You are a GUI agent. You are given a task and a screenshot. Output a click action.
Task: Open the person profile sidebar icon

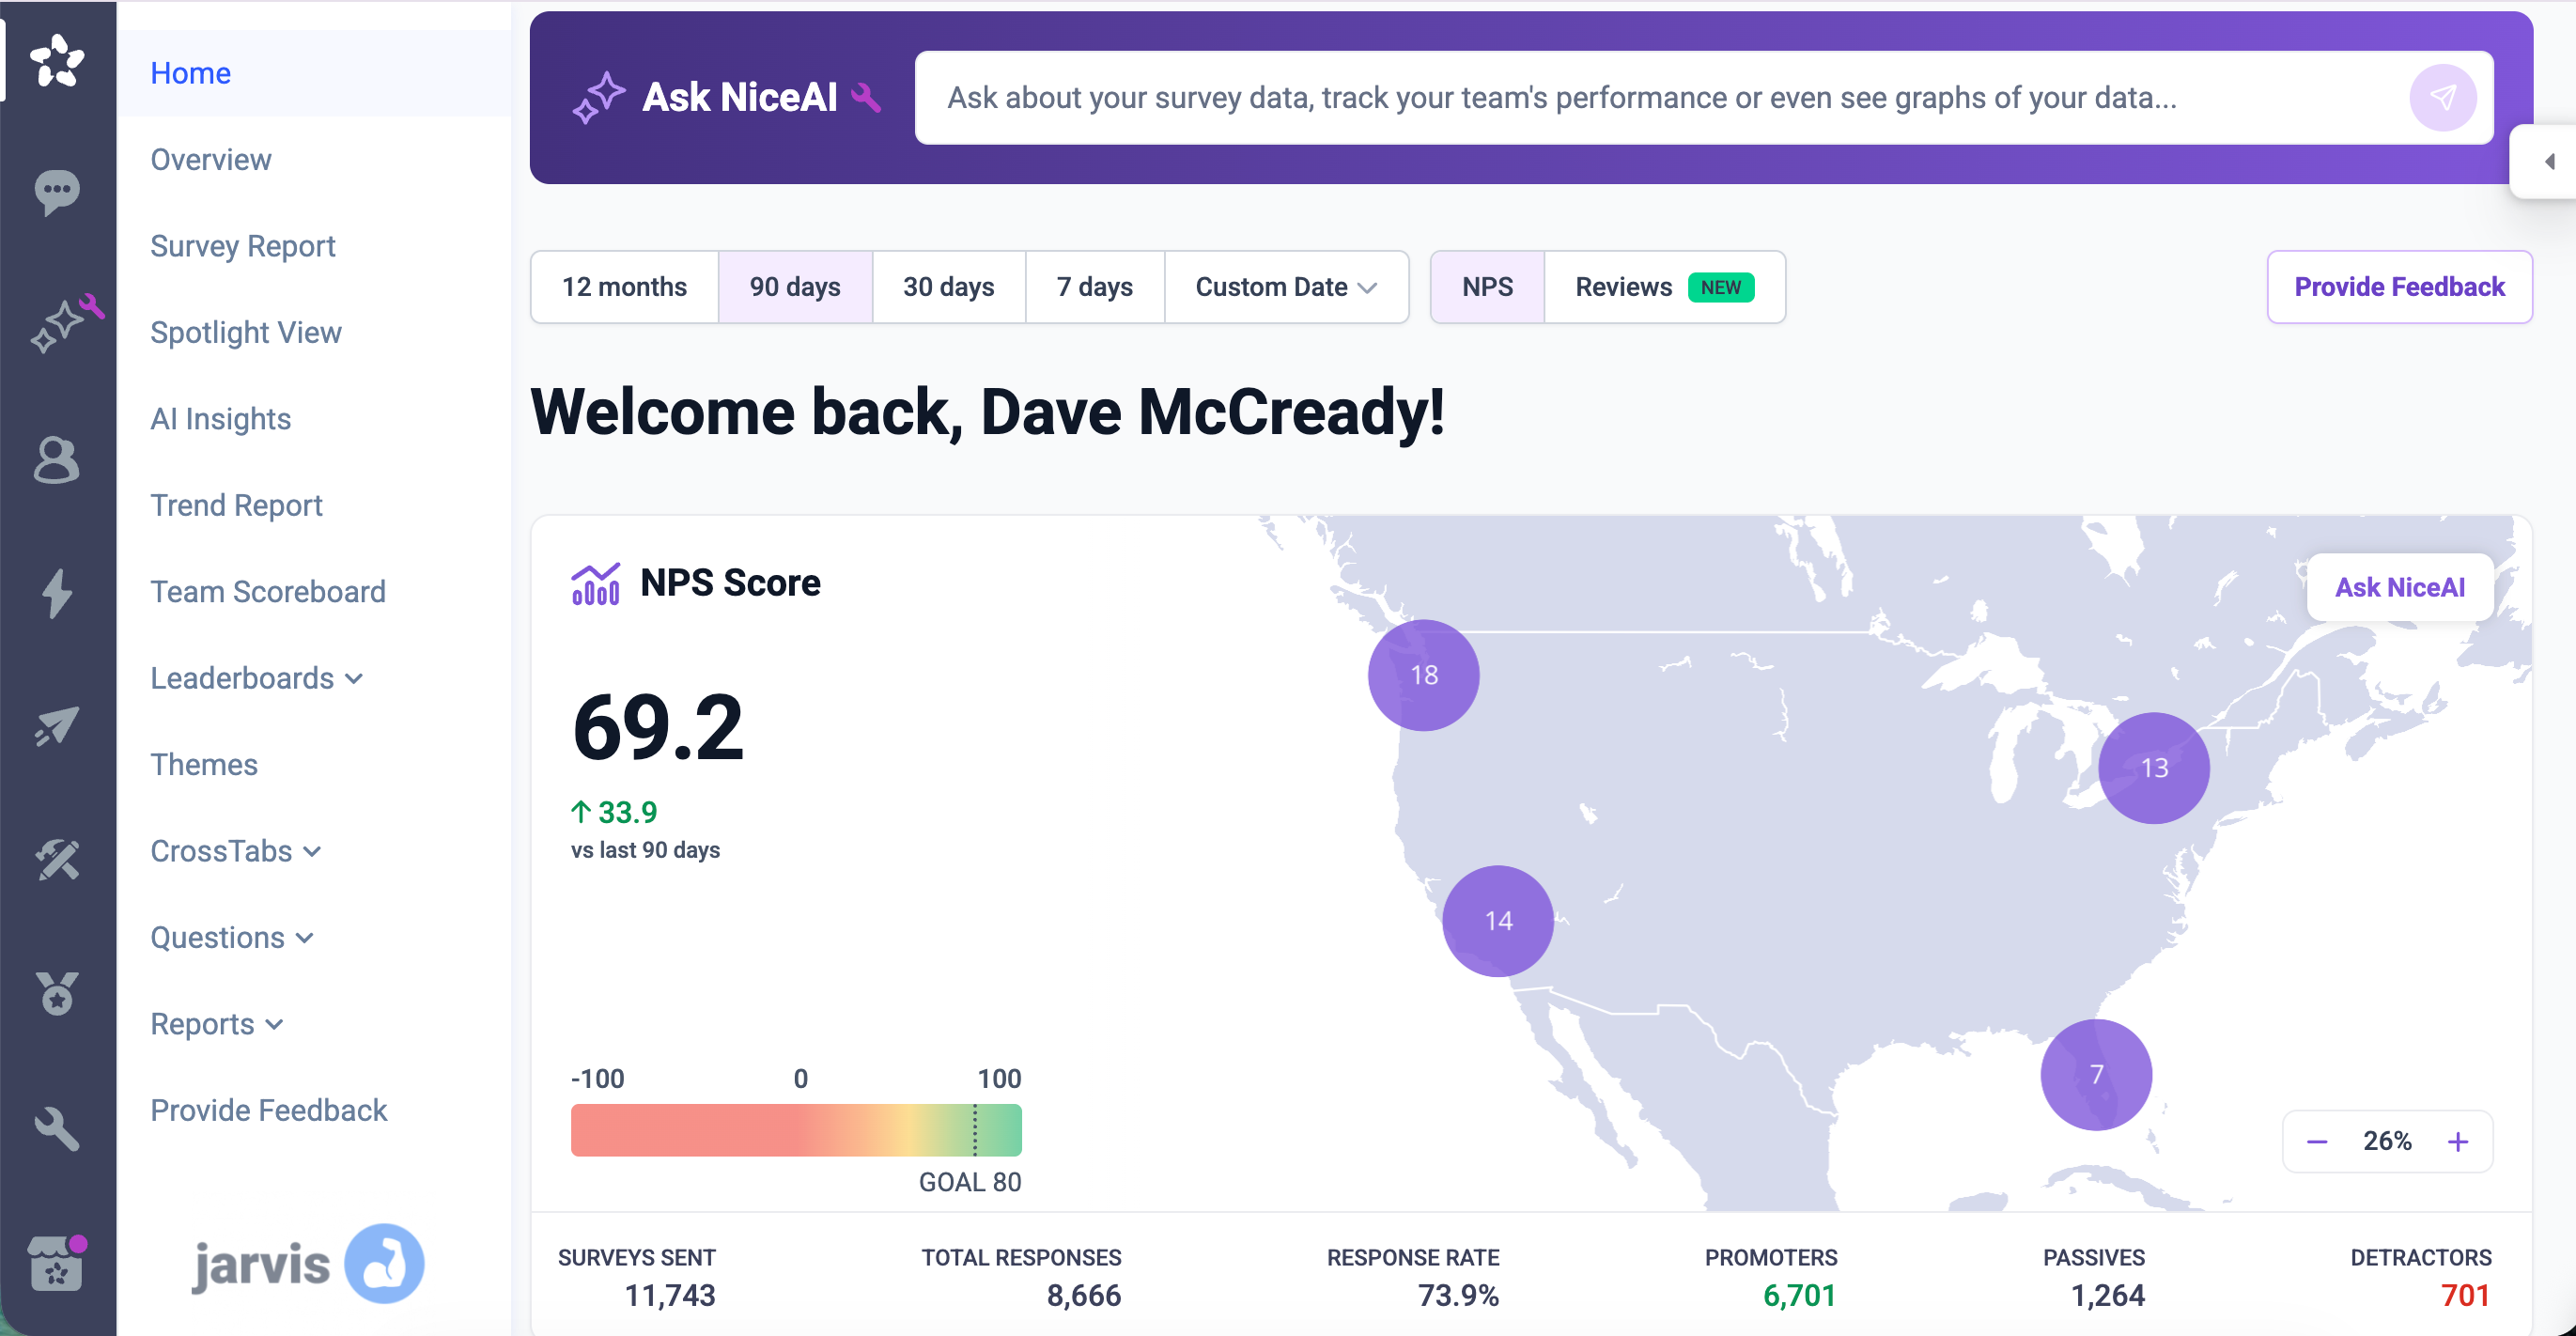point(57,460)
